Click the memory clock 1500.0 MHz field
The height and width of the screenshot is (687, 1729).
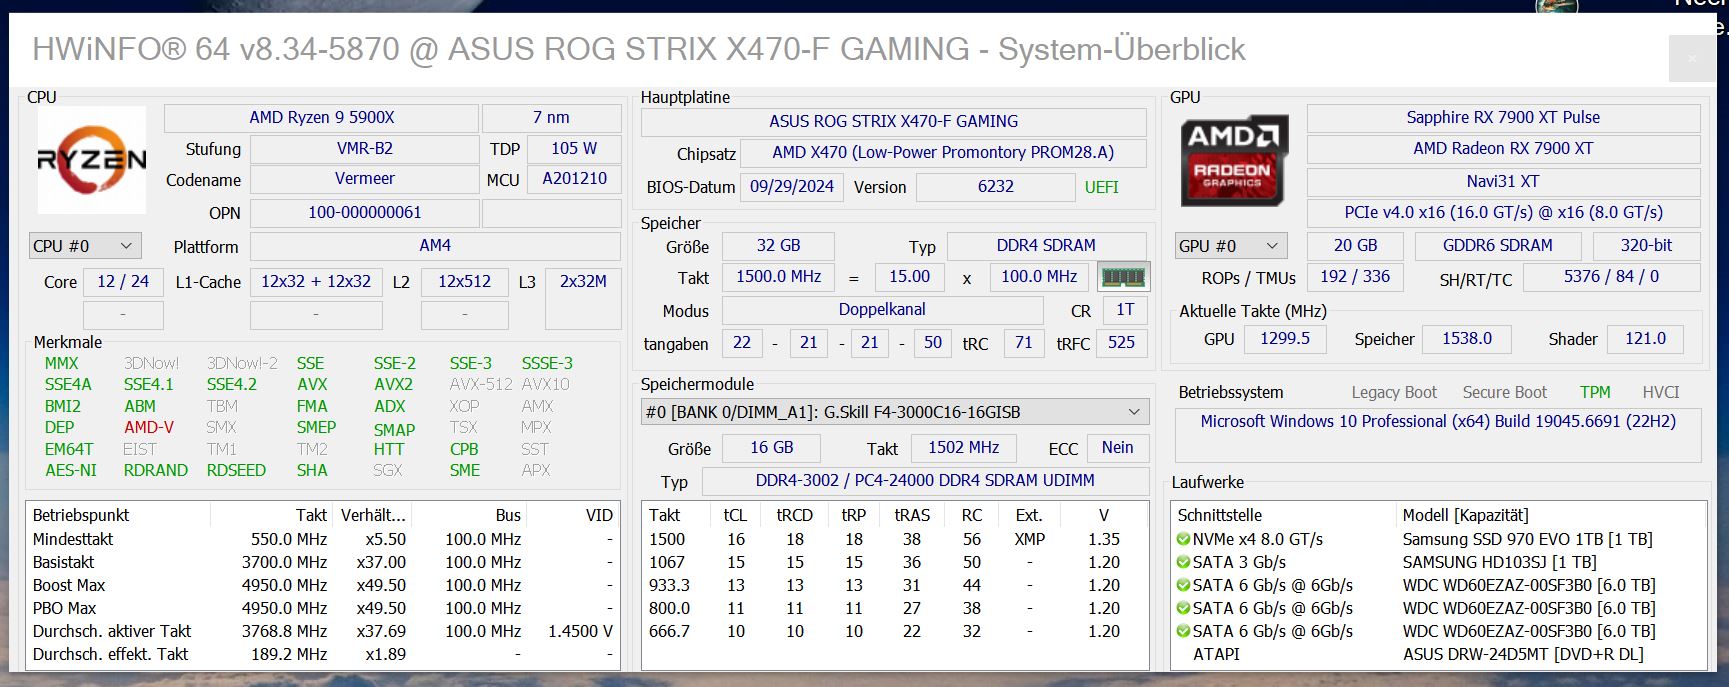pyautogui.click(x=779, y=277)
